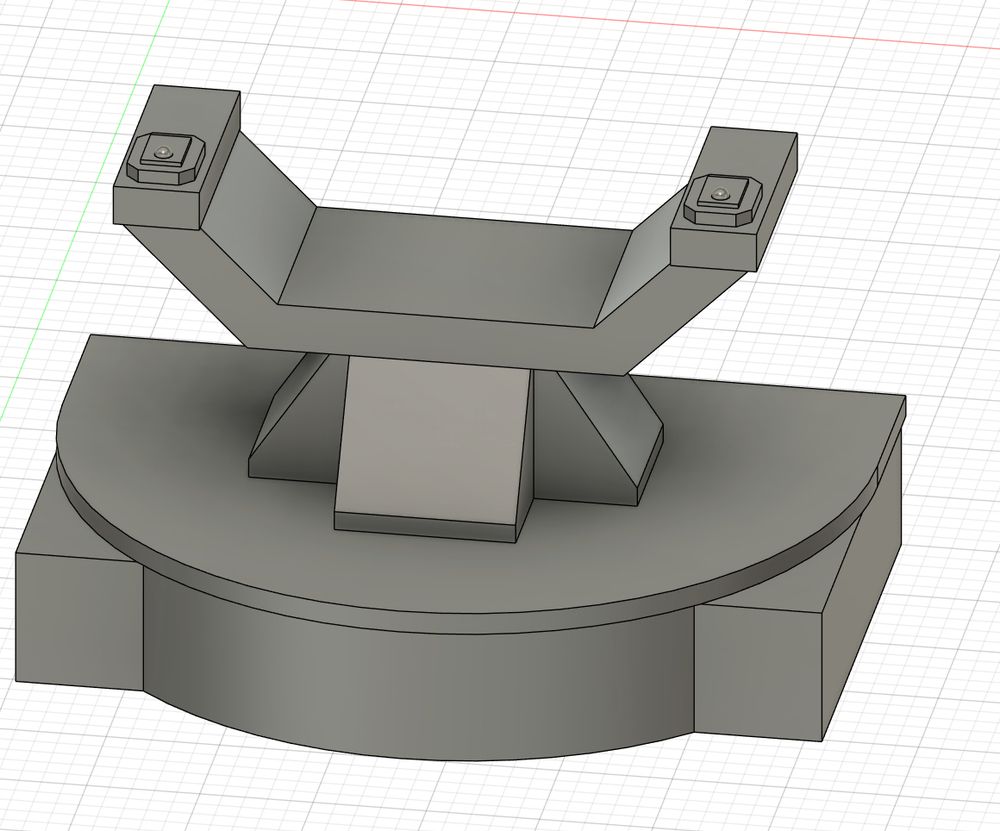This screenshot has height=831, width=1000.
Task: Select the curved front face of the base
Action: click(x=418, y=689)
